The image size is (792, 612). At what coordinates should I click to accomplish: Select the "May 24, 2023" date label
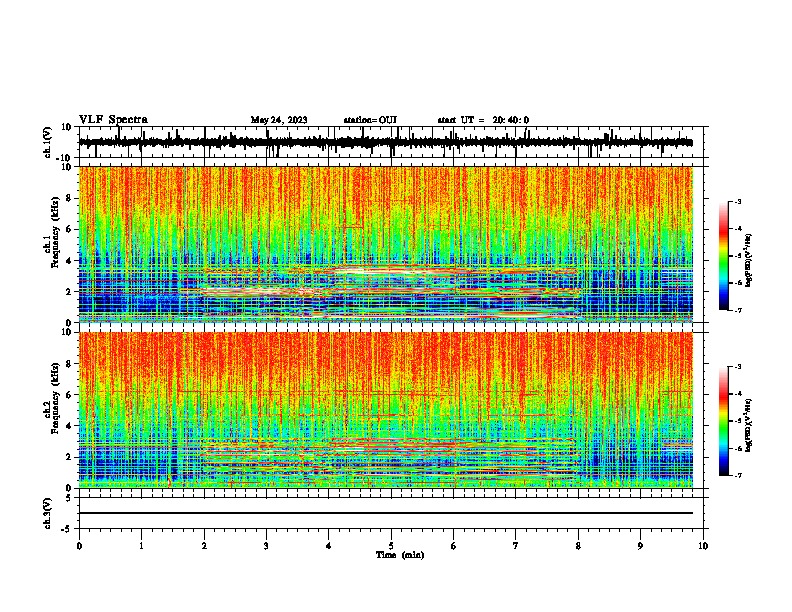(x=279, y=120)
